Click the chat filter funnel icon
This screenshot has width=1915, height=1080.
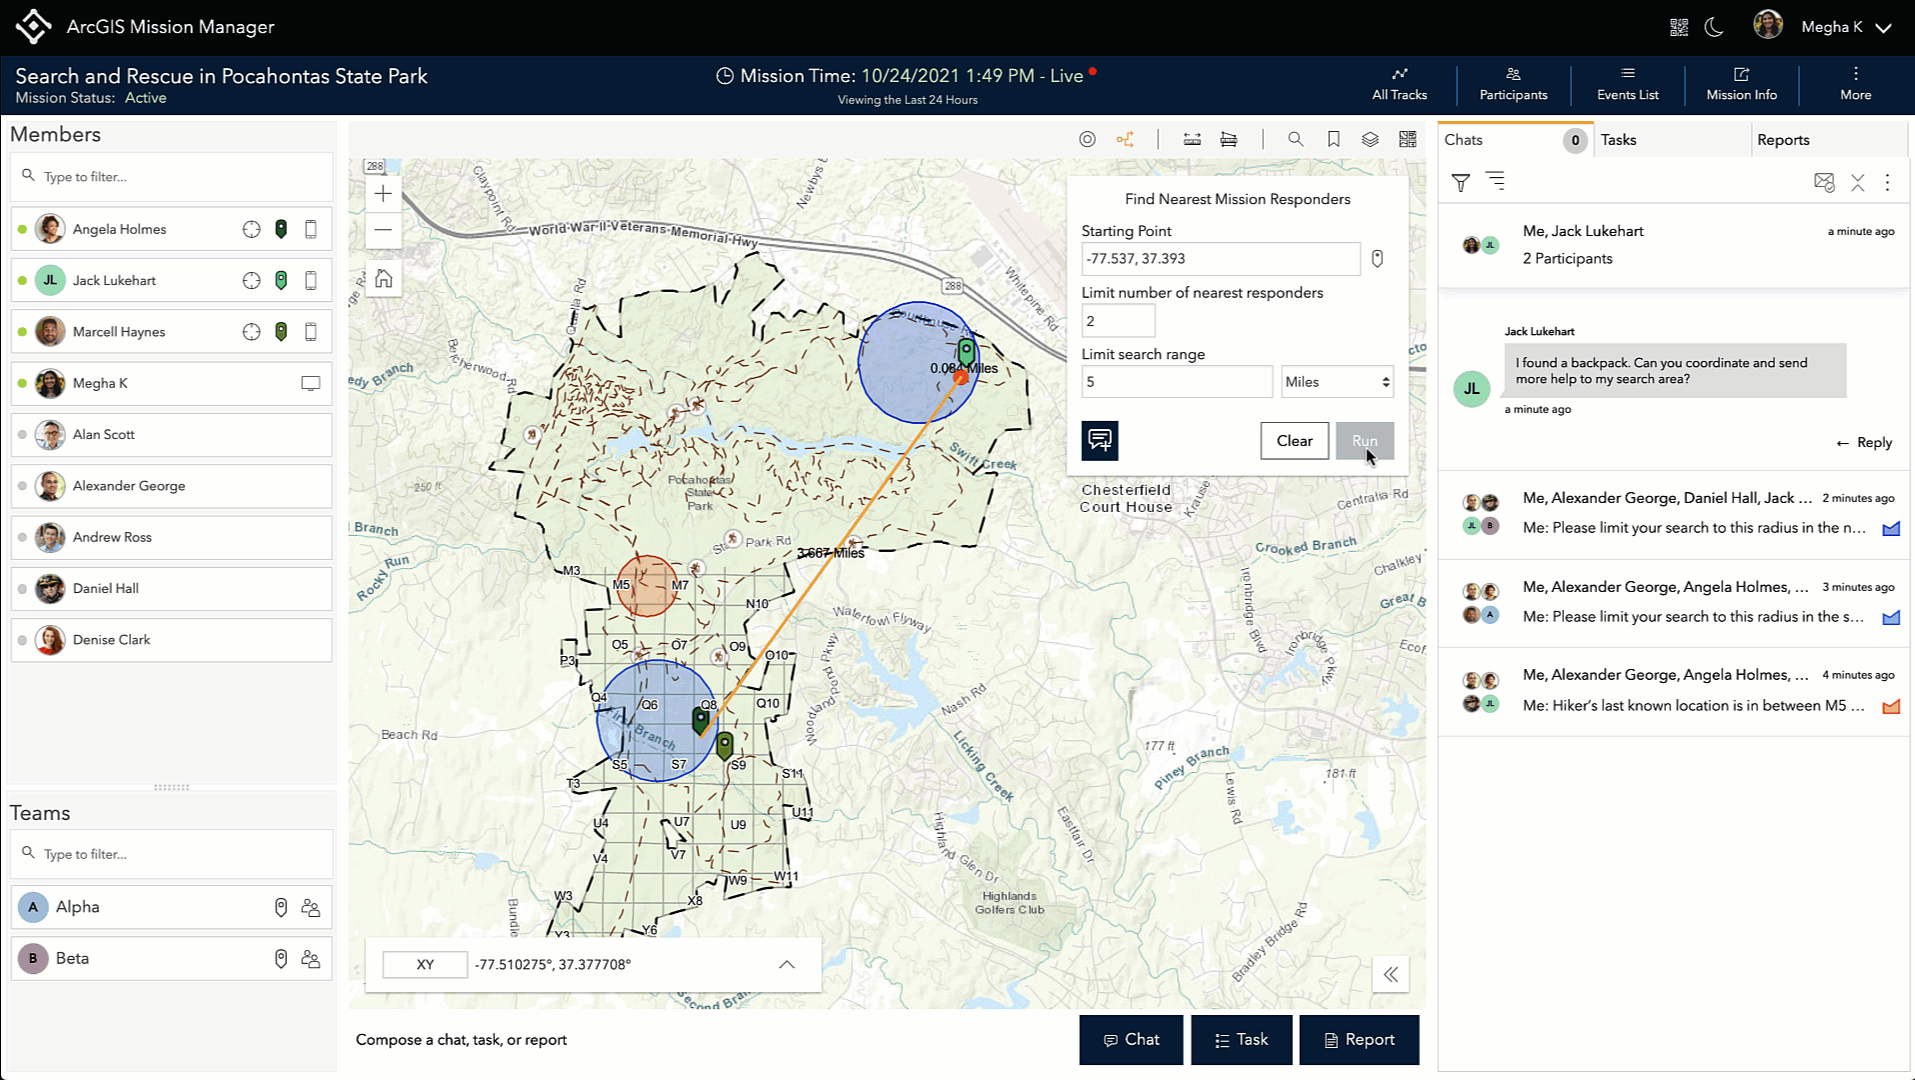(x=1460, y=182)
